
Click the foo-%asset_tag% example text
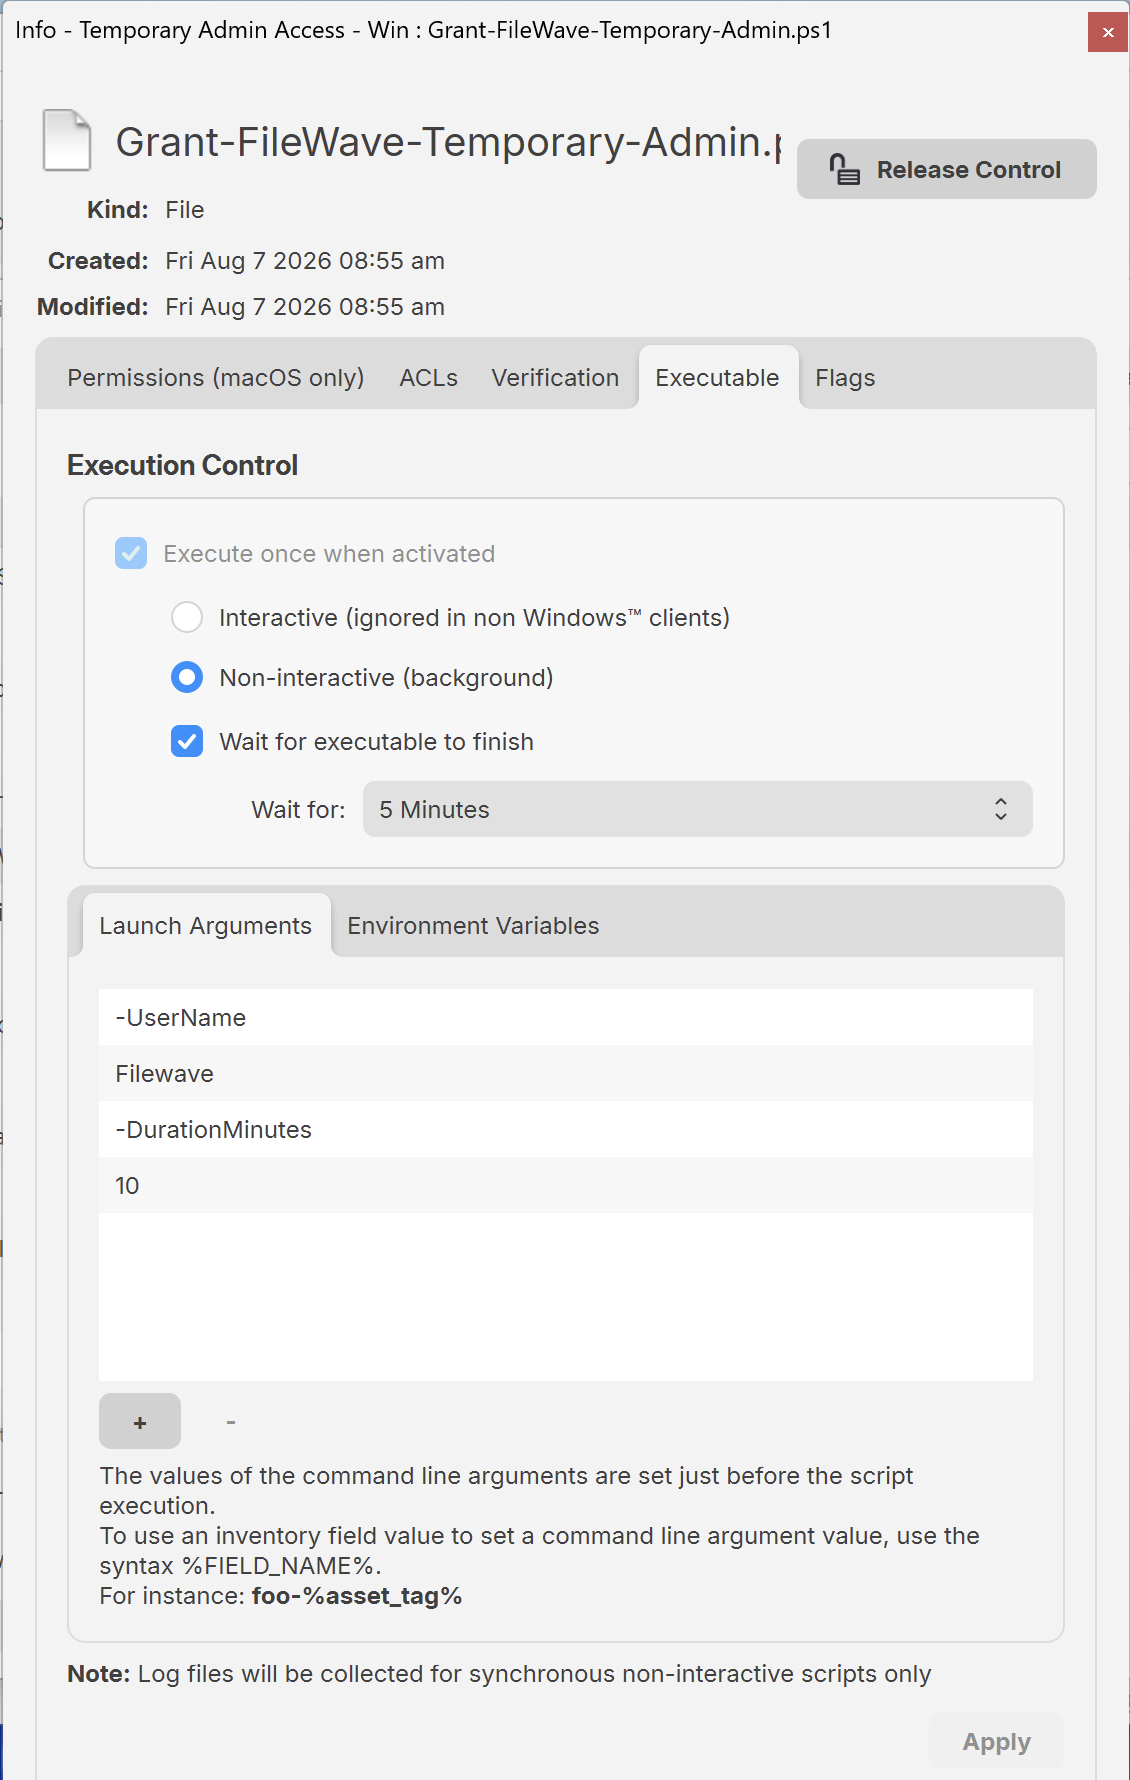[x=357, y=1596]
